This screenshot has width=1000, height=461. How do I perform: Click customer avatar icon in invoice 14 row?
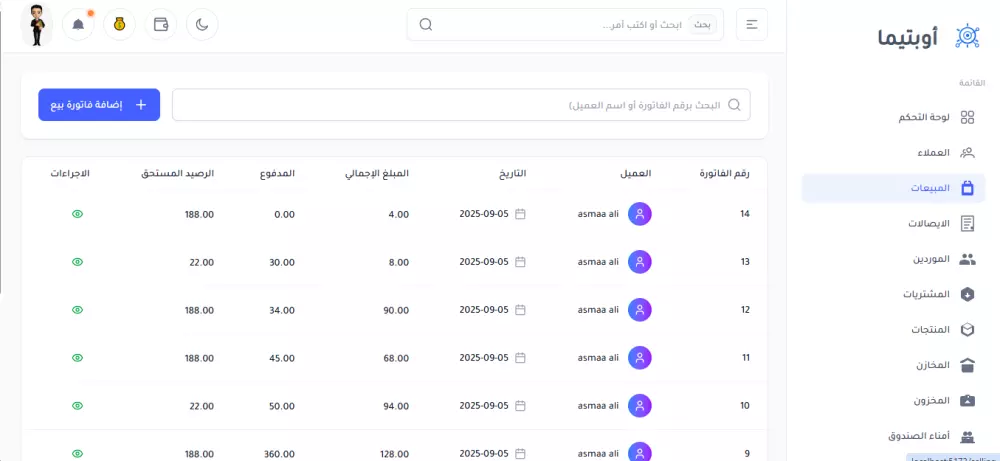pos(640,214)
